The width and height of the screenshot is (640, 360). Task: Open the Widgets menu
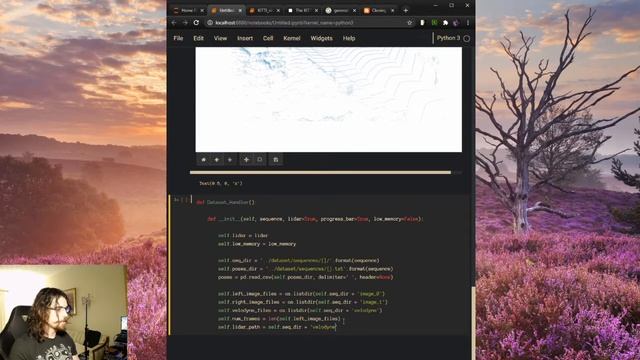point(321,38)
